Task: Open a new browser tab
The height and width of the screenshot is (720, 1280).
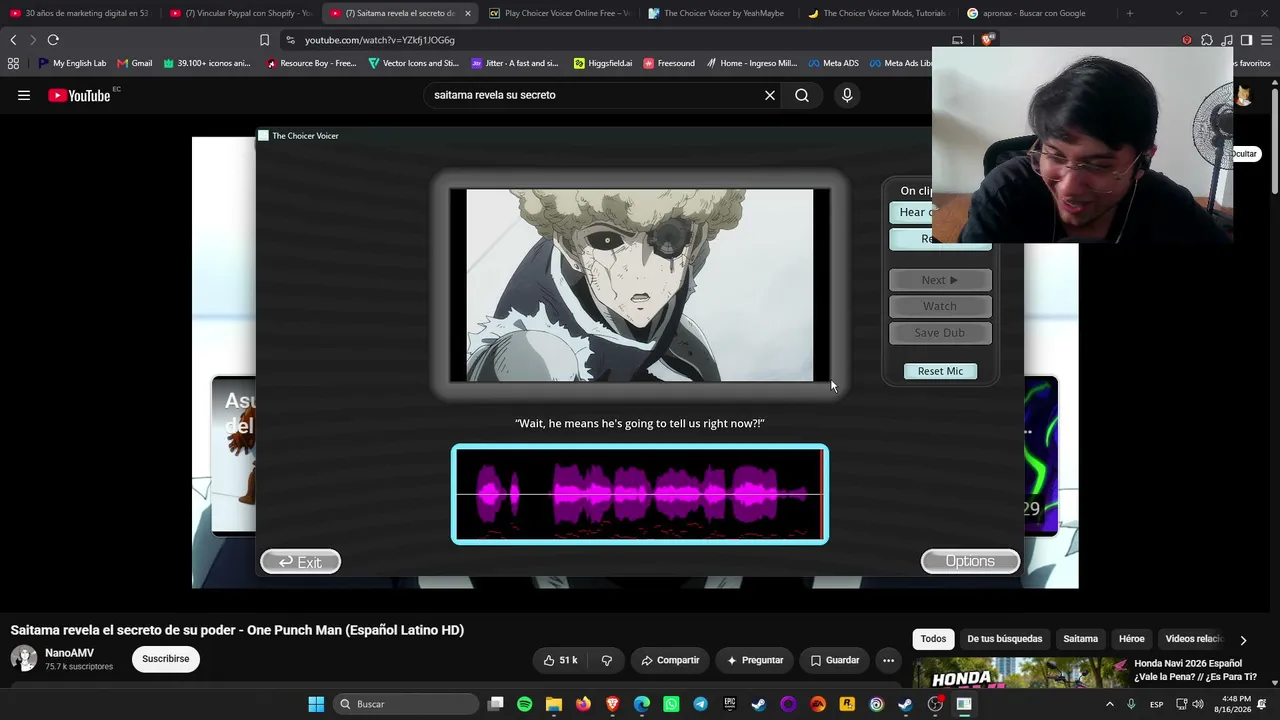Action: click(1130, 13)
